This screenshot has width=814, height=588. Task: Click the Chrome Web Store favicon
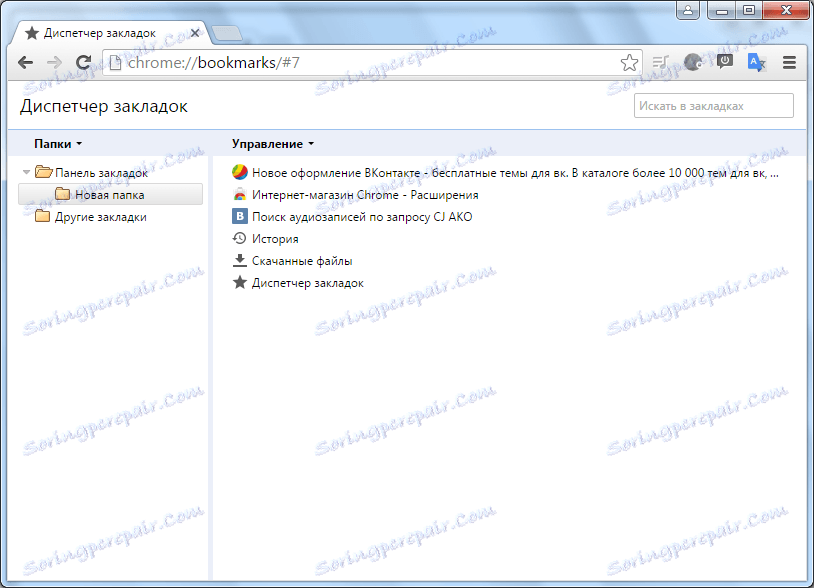[239, 195]
